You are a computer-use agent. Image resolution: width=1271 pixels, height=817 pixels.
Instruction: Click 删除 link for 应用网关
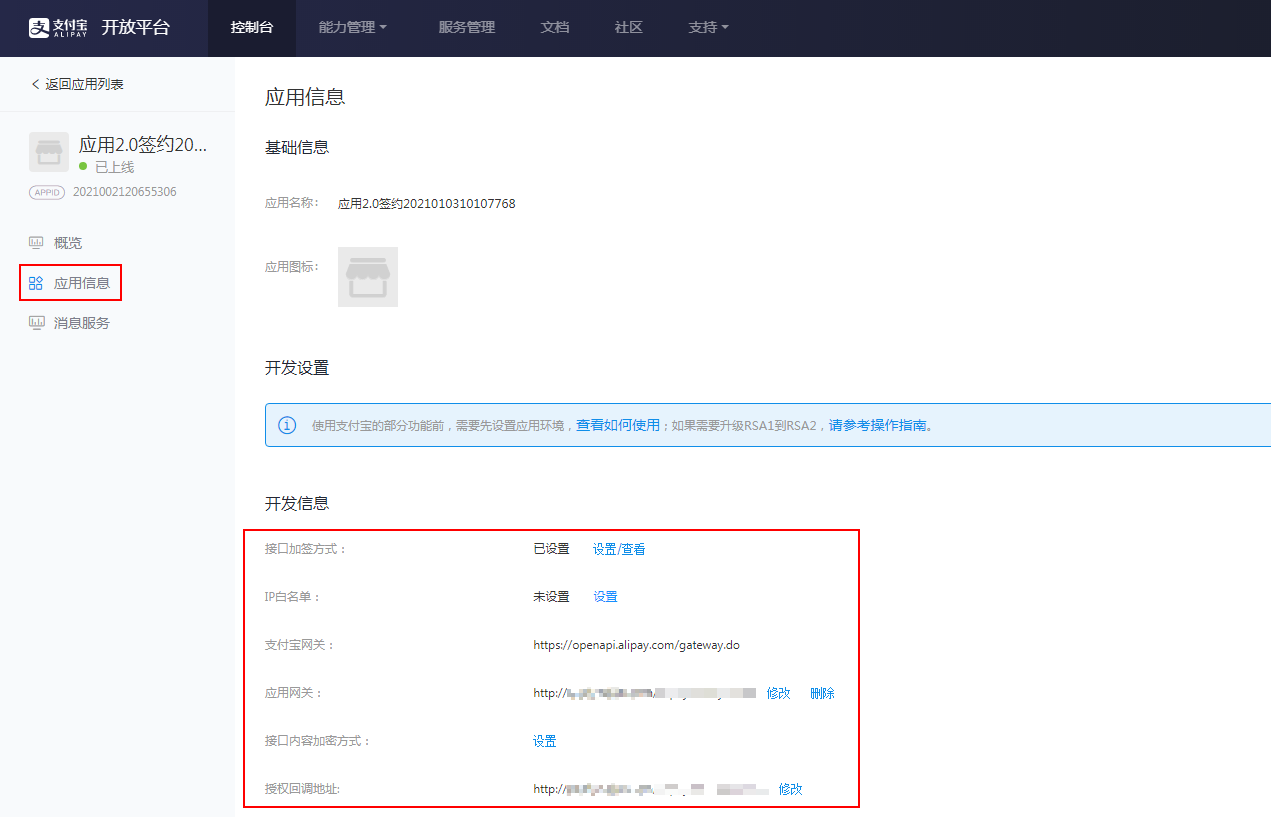click(822, 693)
